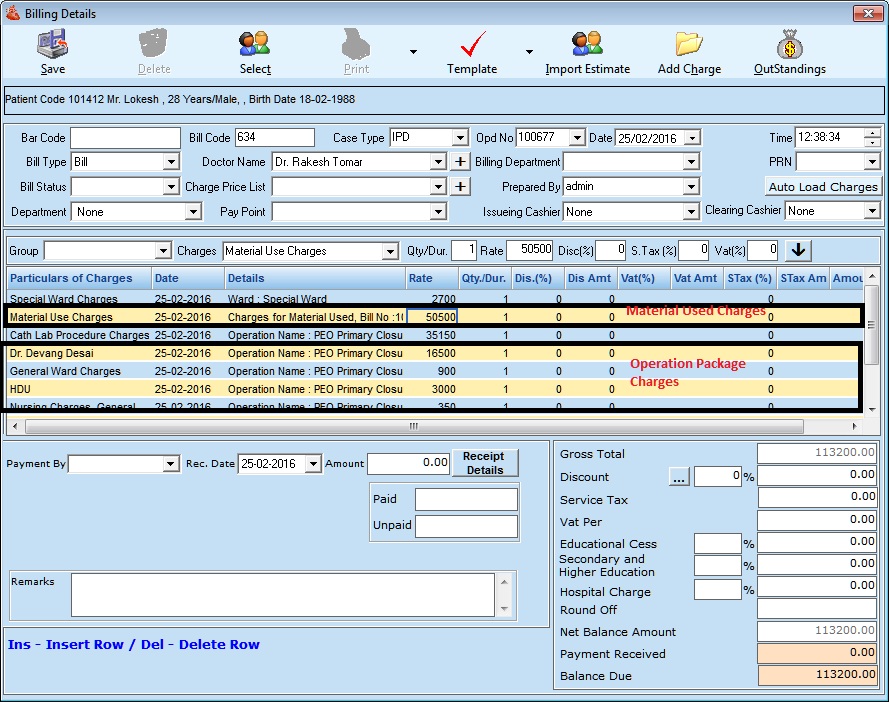Screen dimensions: 889x702
Task: Click the plus button beside Charge Price List
Action: 460,187
